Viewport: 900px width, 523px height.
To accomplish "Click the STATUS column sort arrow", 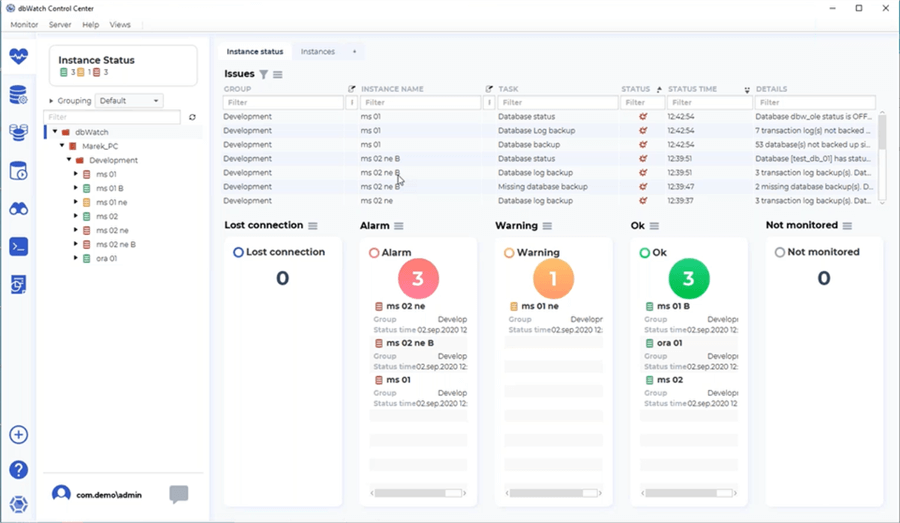I will [659, 89].
